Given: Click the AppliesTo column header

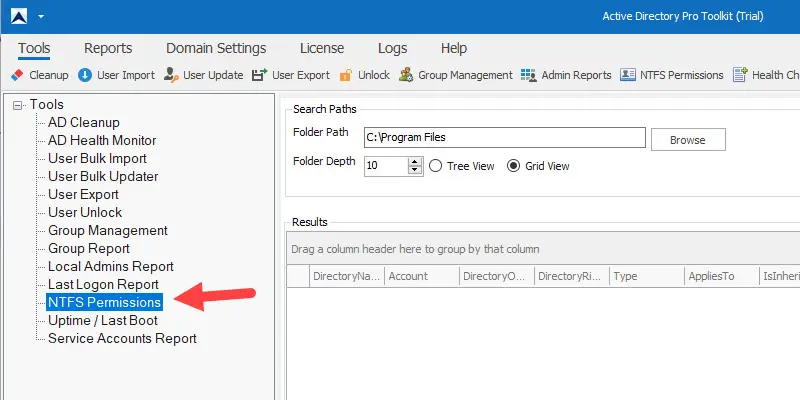Looking at the screenshot, I should (722, 277).
